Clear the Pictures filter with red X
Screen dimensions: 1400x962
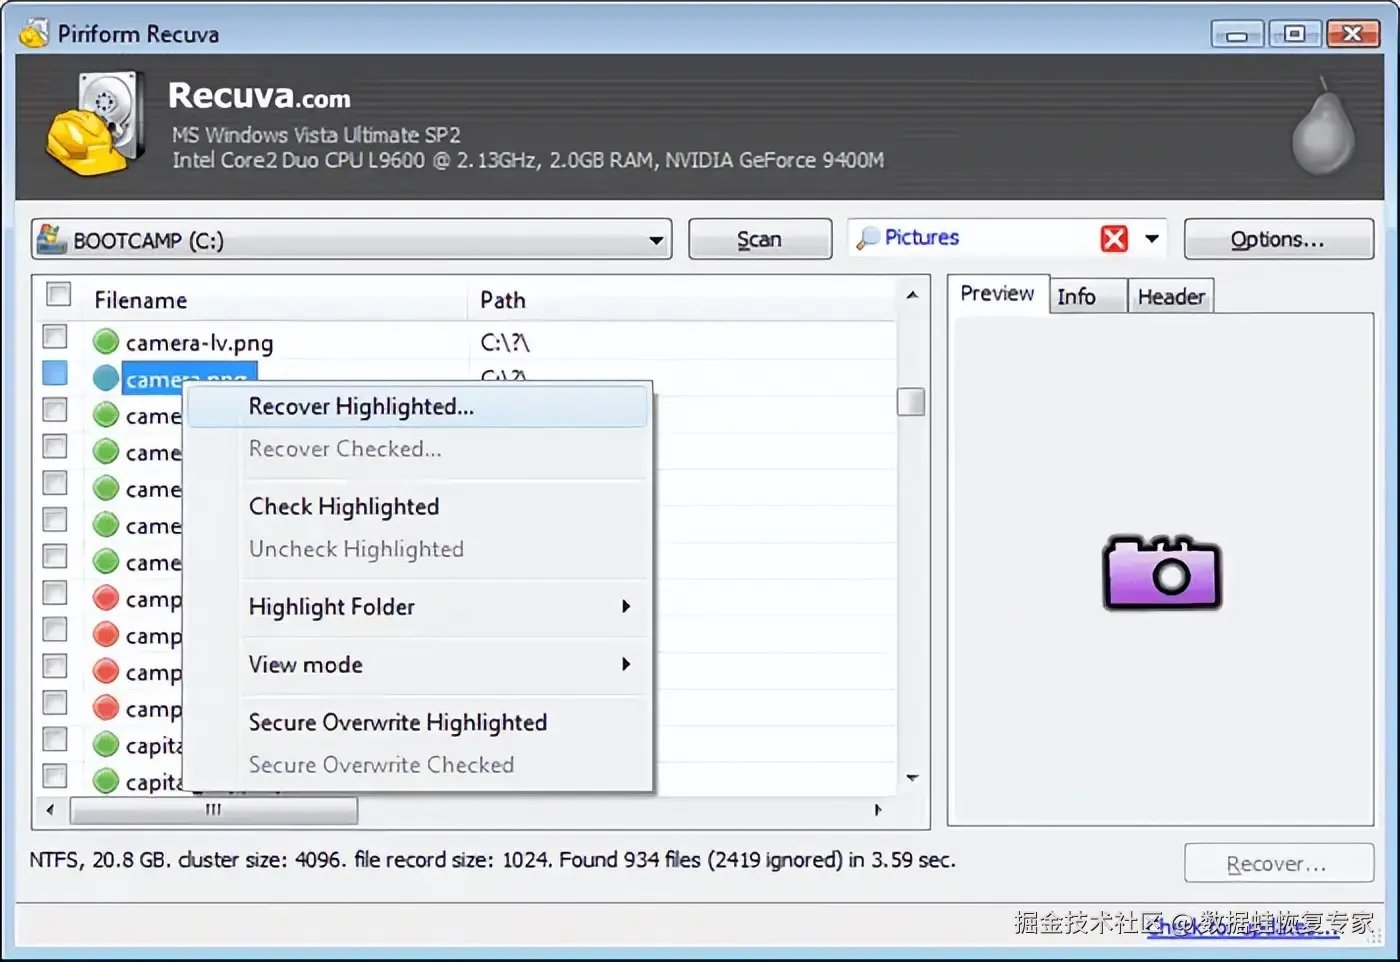(1114, 238)
